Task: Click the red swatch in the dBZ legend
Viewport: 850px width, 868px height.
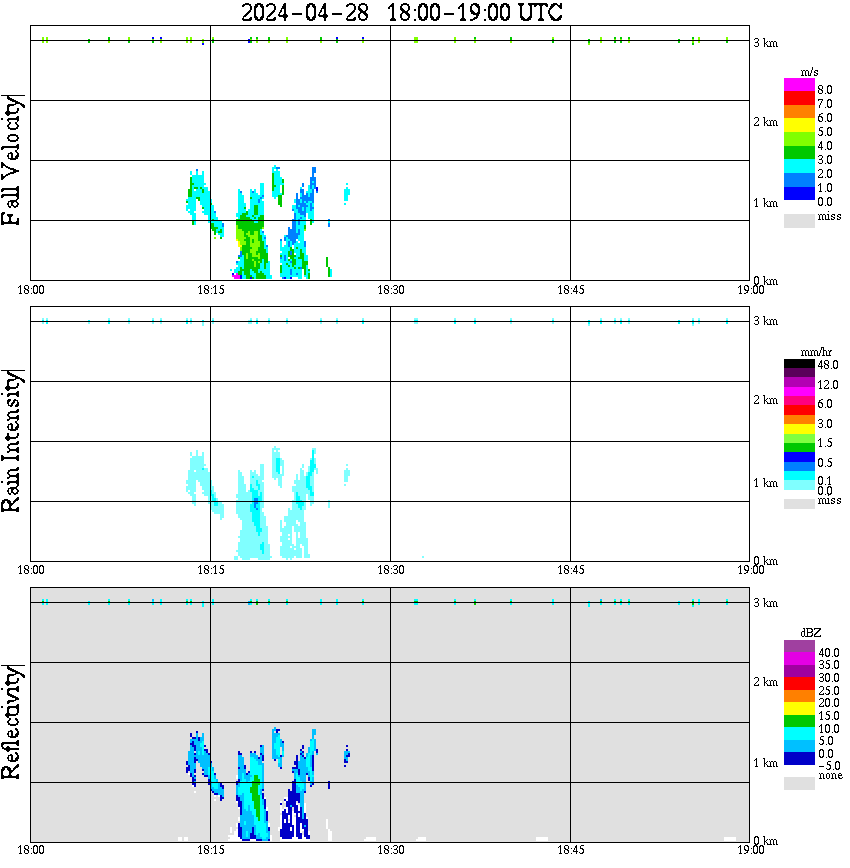Action: 799,683
